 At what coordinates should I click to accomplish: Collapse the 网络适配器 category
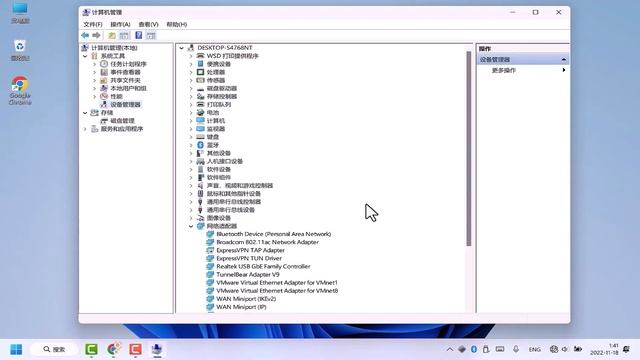coord(191,226)
